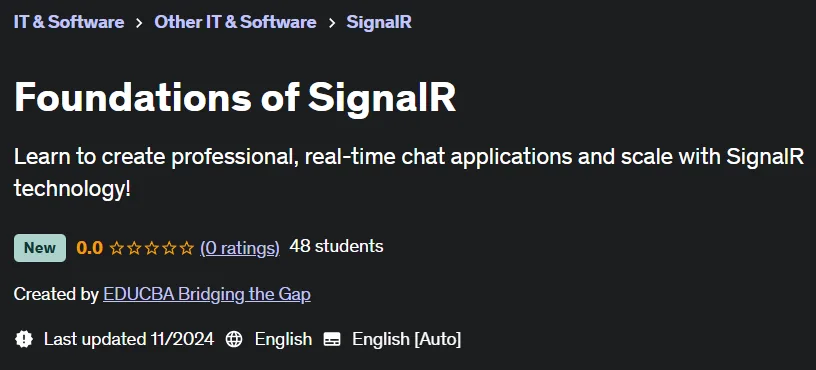Click the second breadcrumb chevron separator
Image resolution: width=816 pixels, height=370 pixels.
click(332, 23)
